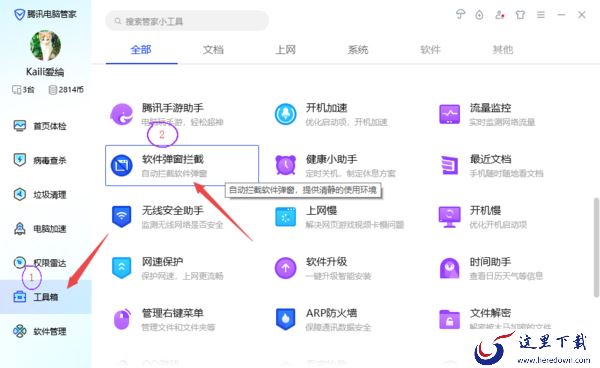600x368 pixels.
Task: Click 网速保护 shield icon
Action: [122, 268]
